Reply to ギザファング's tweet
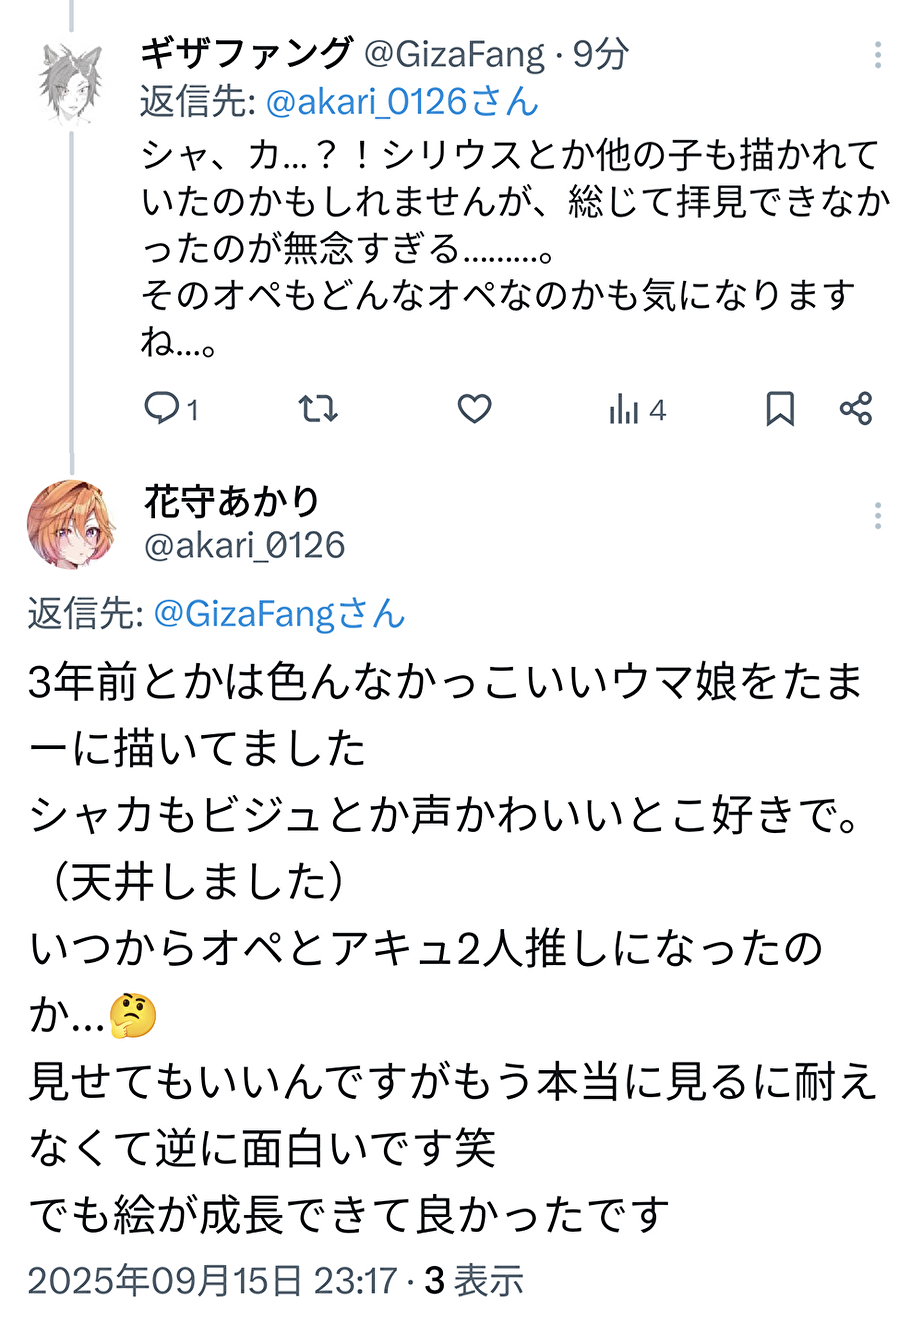The height and width of the screenshot is (1327, 923). pos(163,408)
